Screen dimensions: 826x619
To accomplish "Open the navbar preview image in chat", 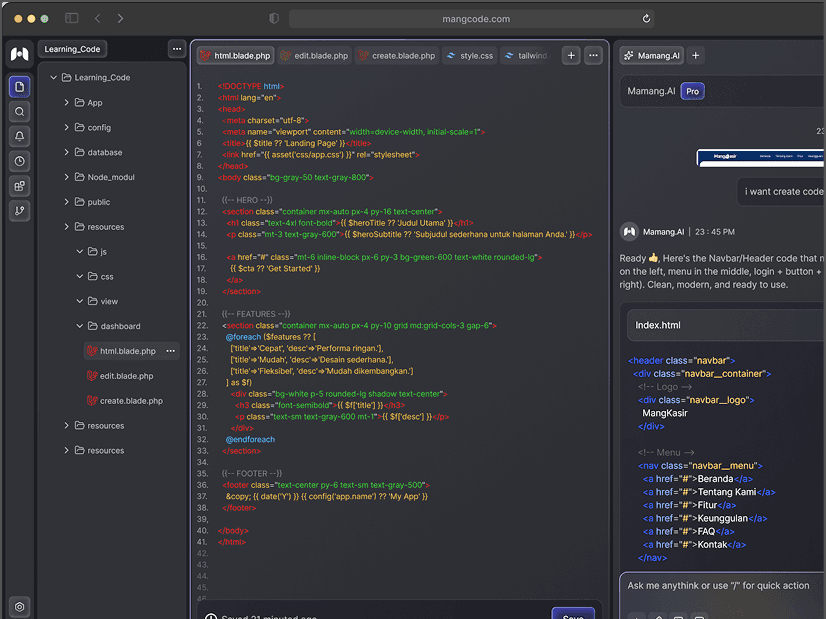I will [760, 158].
